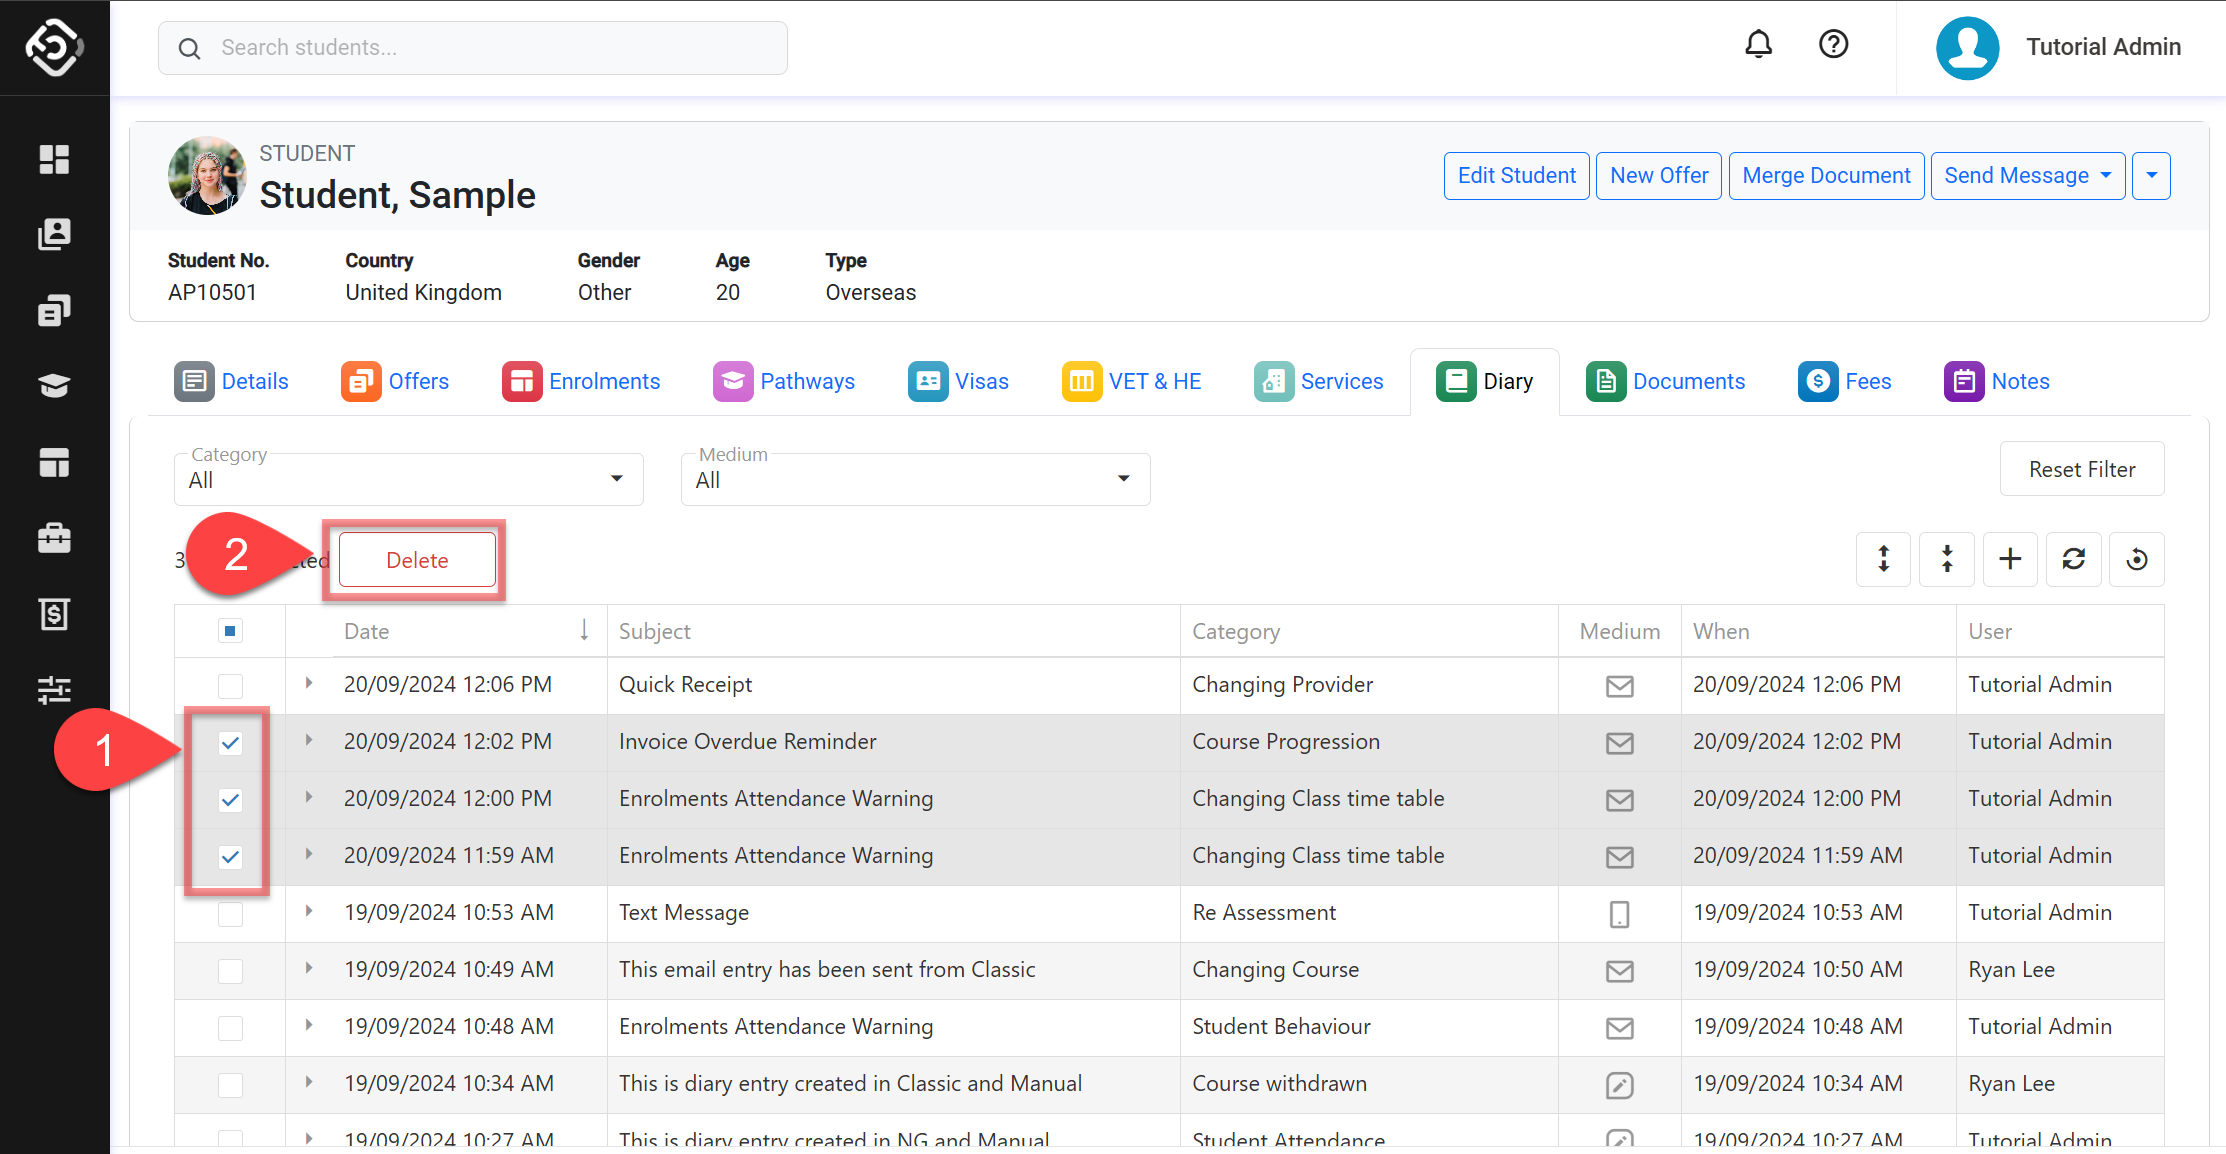The image size is (2226, 1154).
Task: Click the Sample Student profile photo
Action: pyautogui.click(x=207, y=176)
